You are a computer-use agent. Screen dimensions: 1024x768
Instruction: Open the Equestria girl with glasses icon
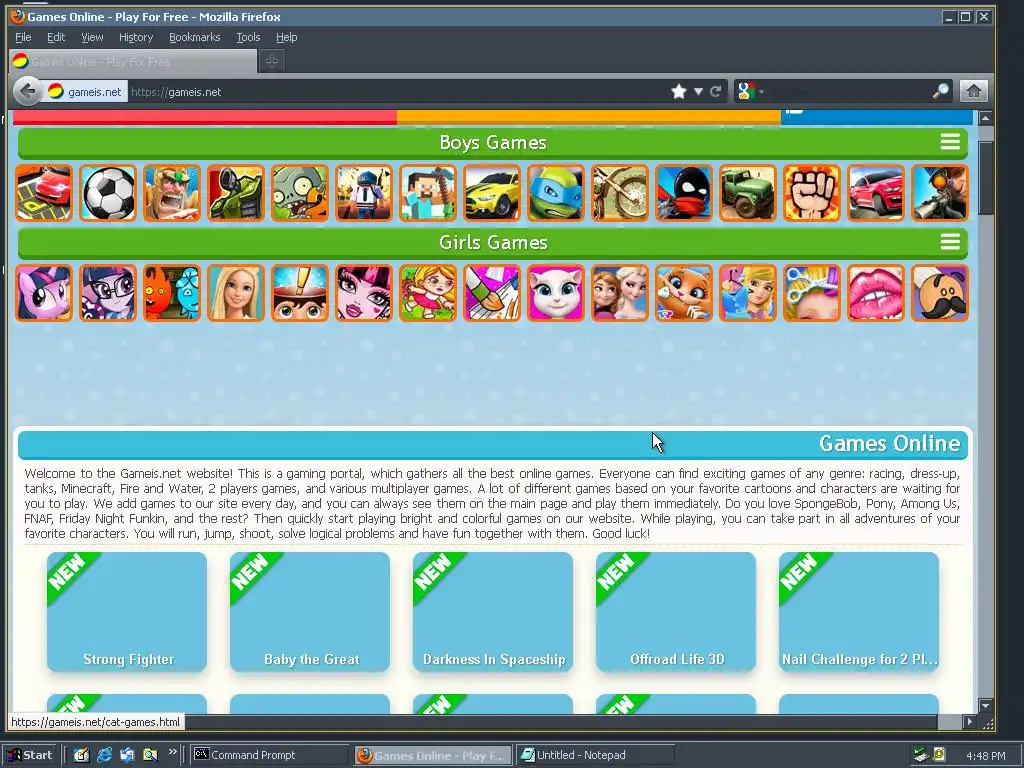pyautogui.click(x=108, y=293)
